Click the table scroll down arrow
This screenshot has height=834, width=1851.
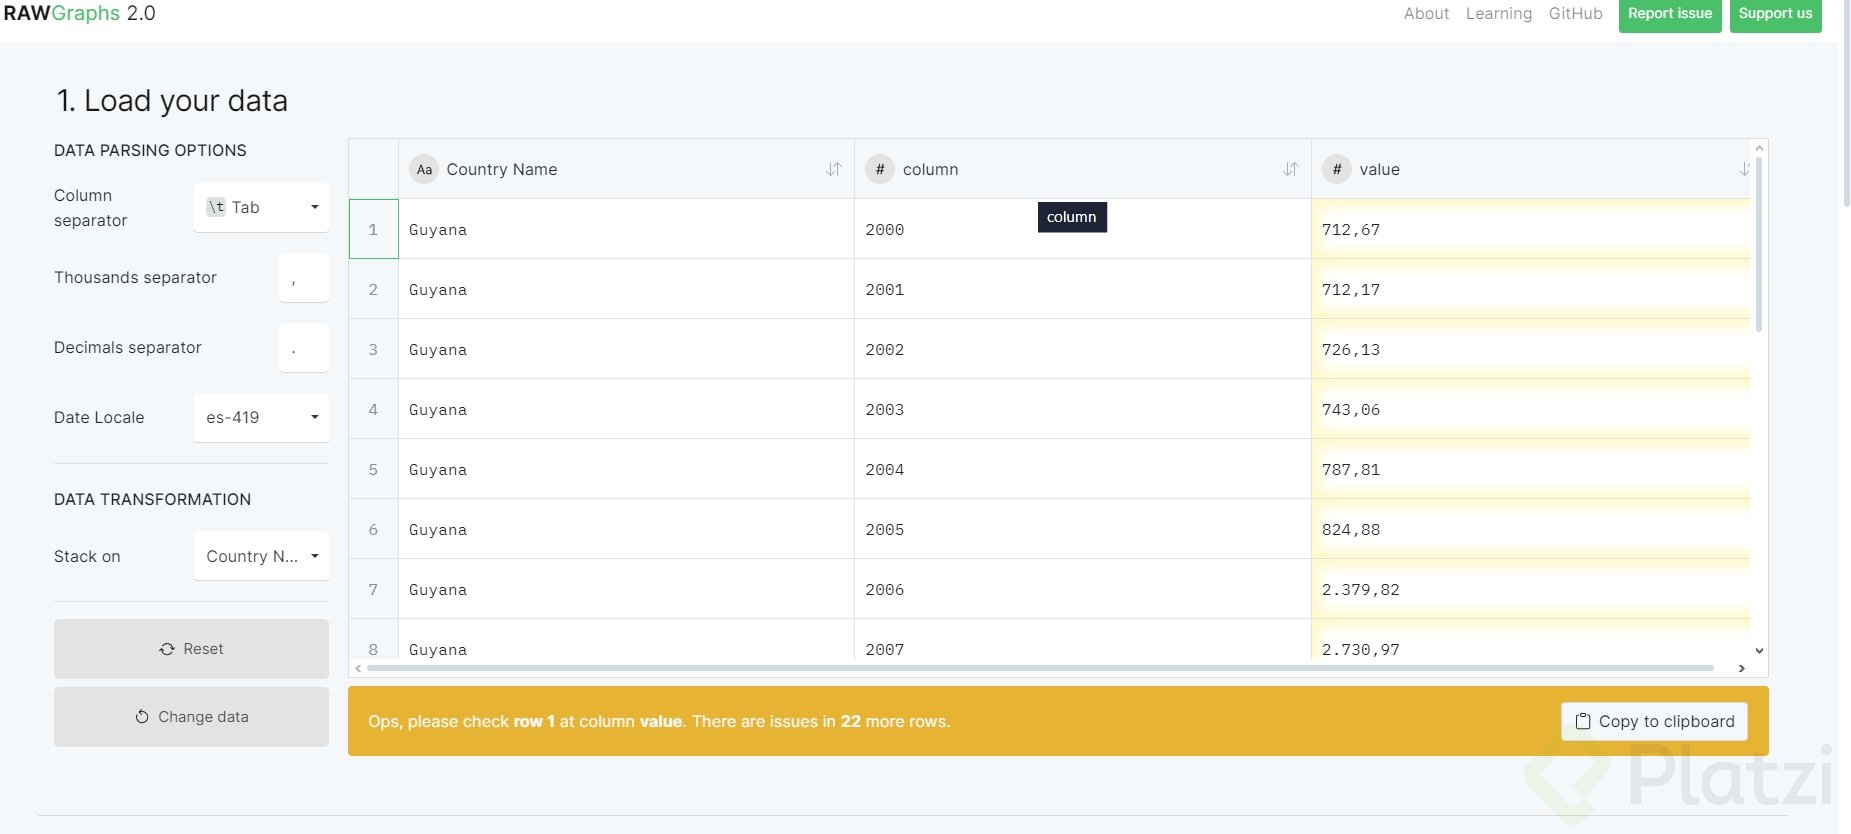(1759, 651)
